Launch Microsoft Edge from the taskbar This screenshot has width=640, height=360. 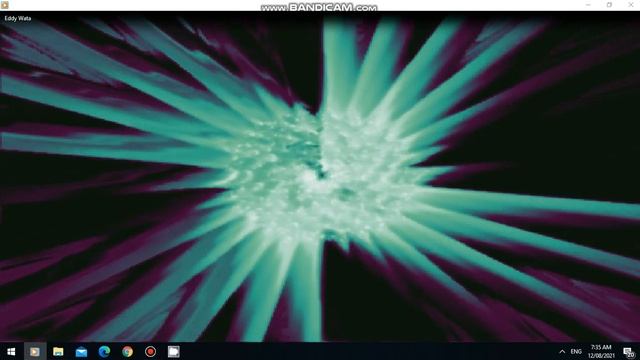(104, 351)
